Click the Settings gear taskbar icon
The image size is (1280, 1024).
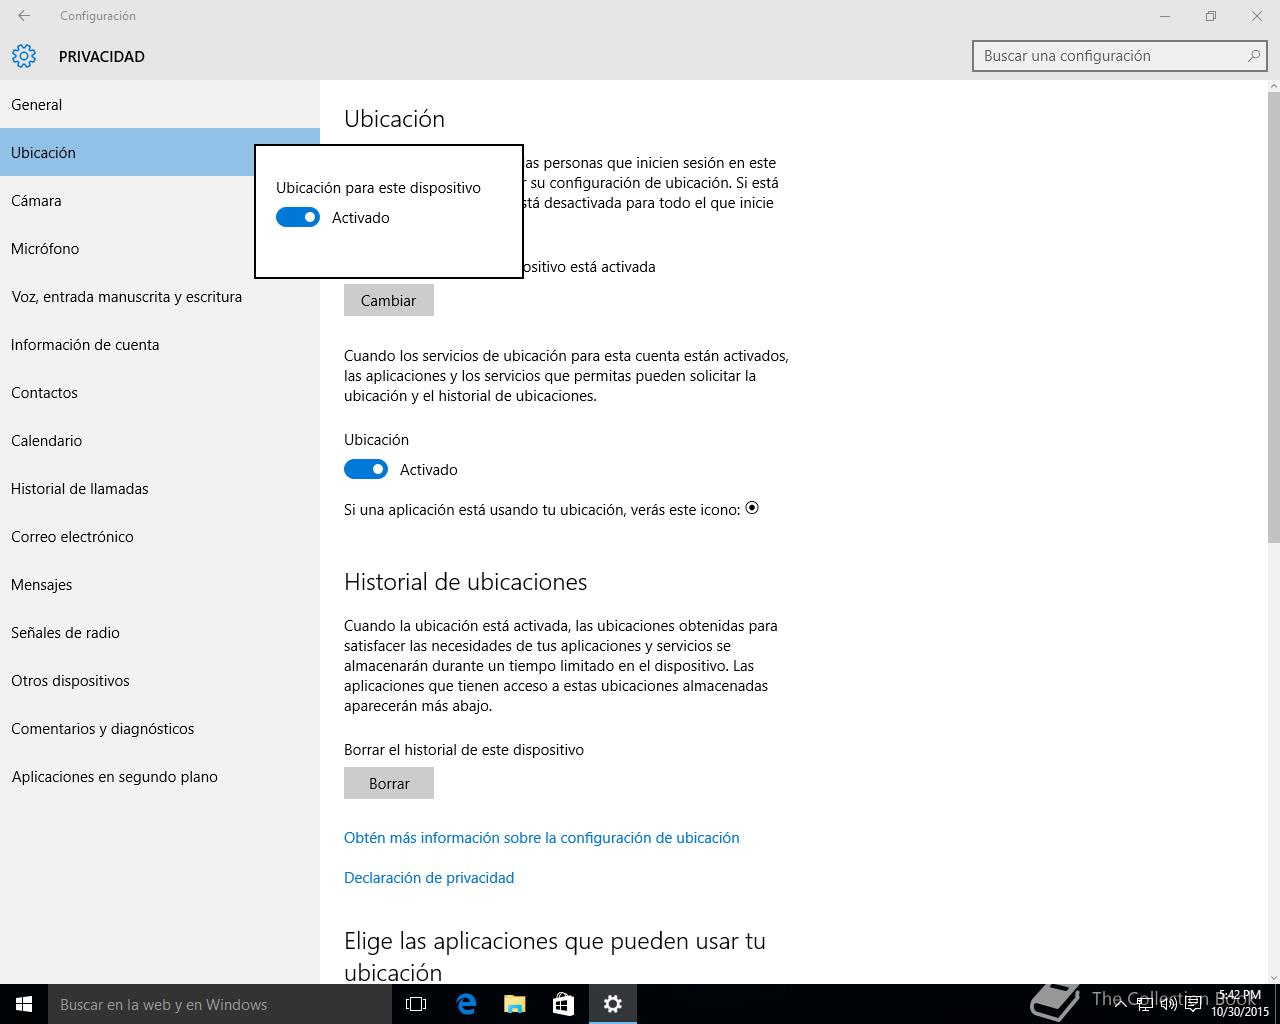point(613,1004)
